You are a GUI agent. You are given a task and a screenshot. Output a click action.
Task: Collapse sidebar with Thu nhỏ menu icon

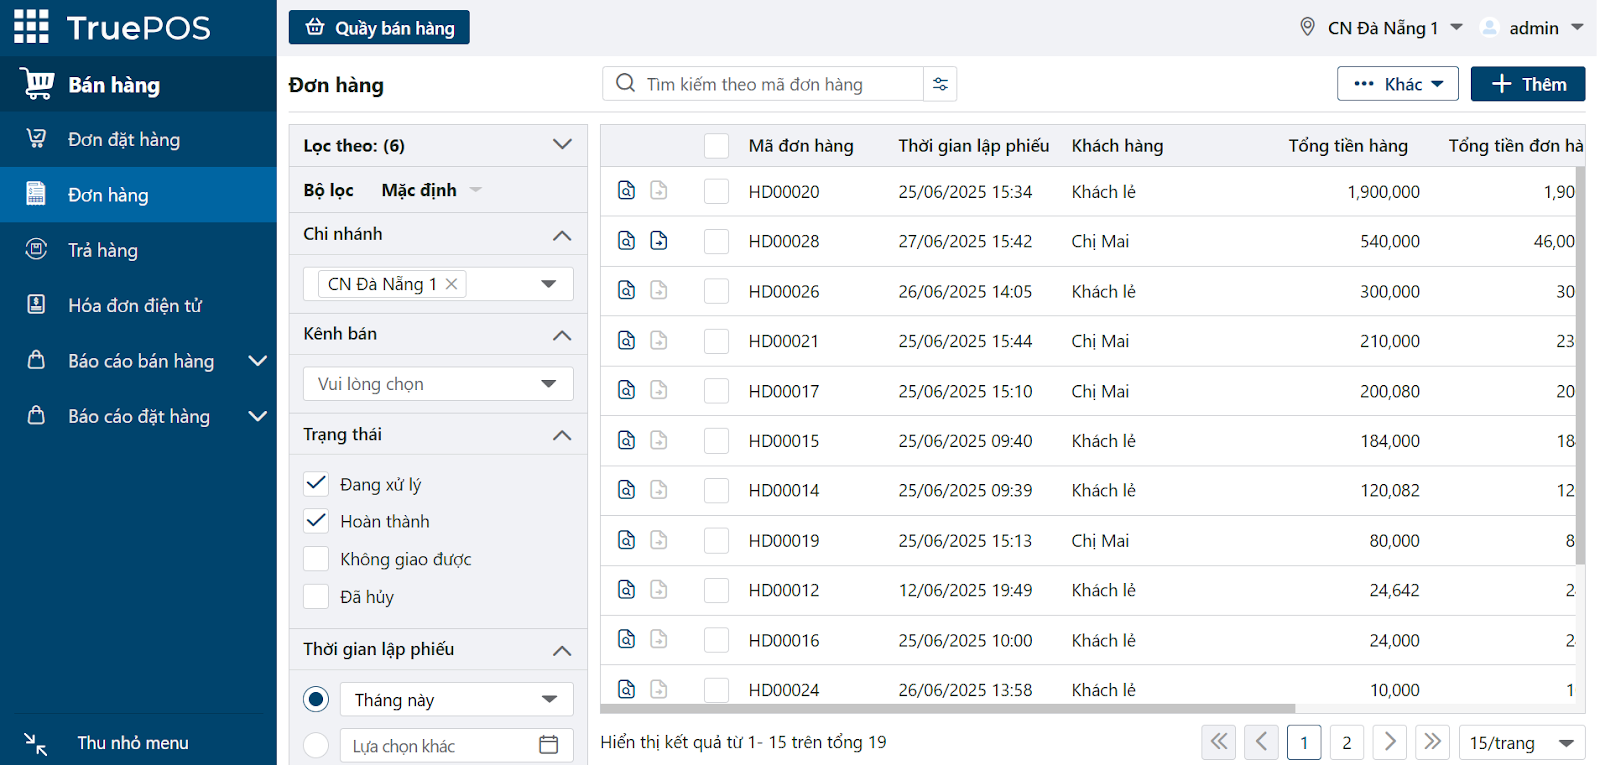(x=36, y=743)
